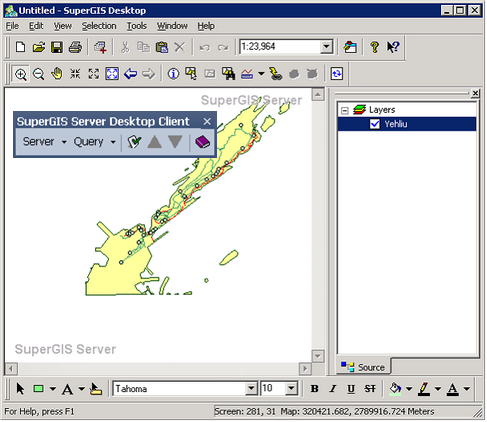The image size is (487, 422).
Task: Click the Redo arrow icon
Action: (223, 48)
